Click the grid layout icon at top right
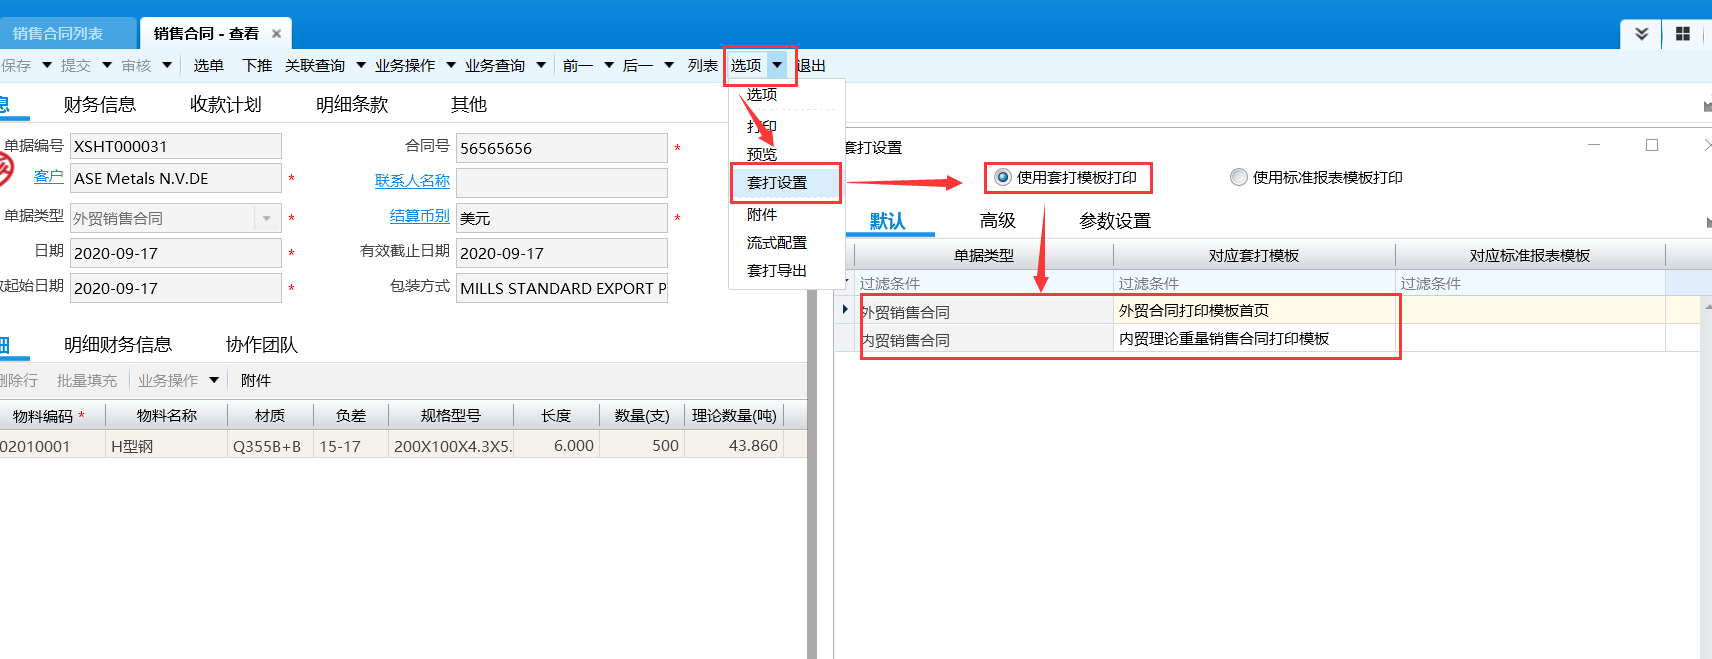Viewport: 1712px width, 659px height. 1682,34
